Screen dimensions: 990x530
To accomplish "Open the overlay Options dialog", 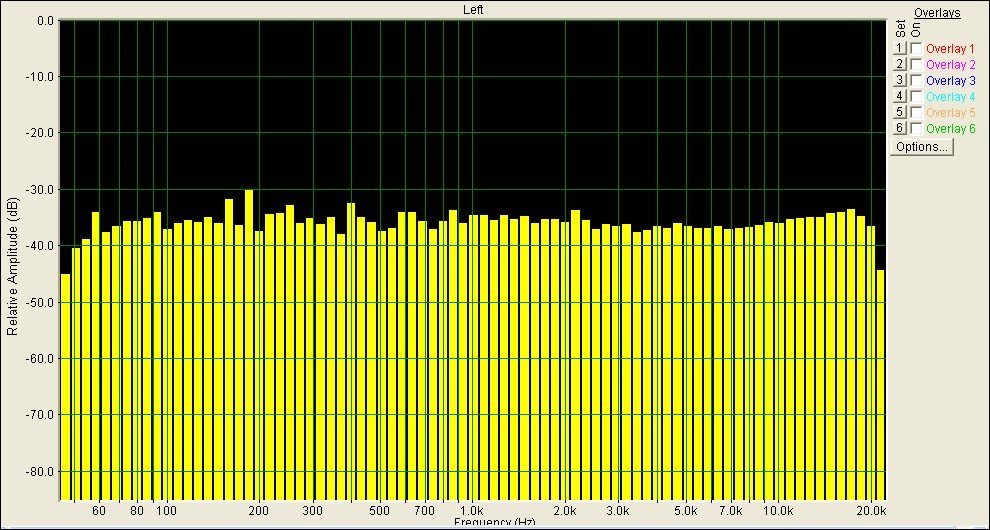I will pos(922,147).
